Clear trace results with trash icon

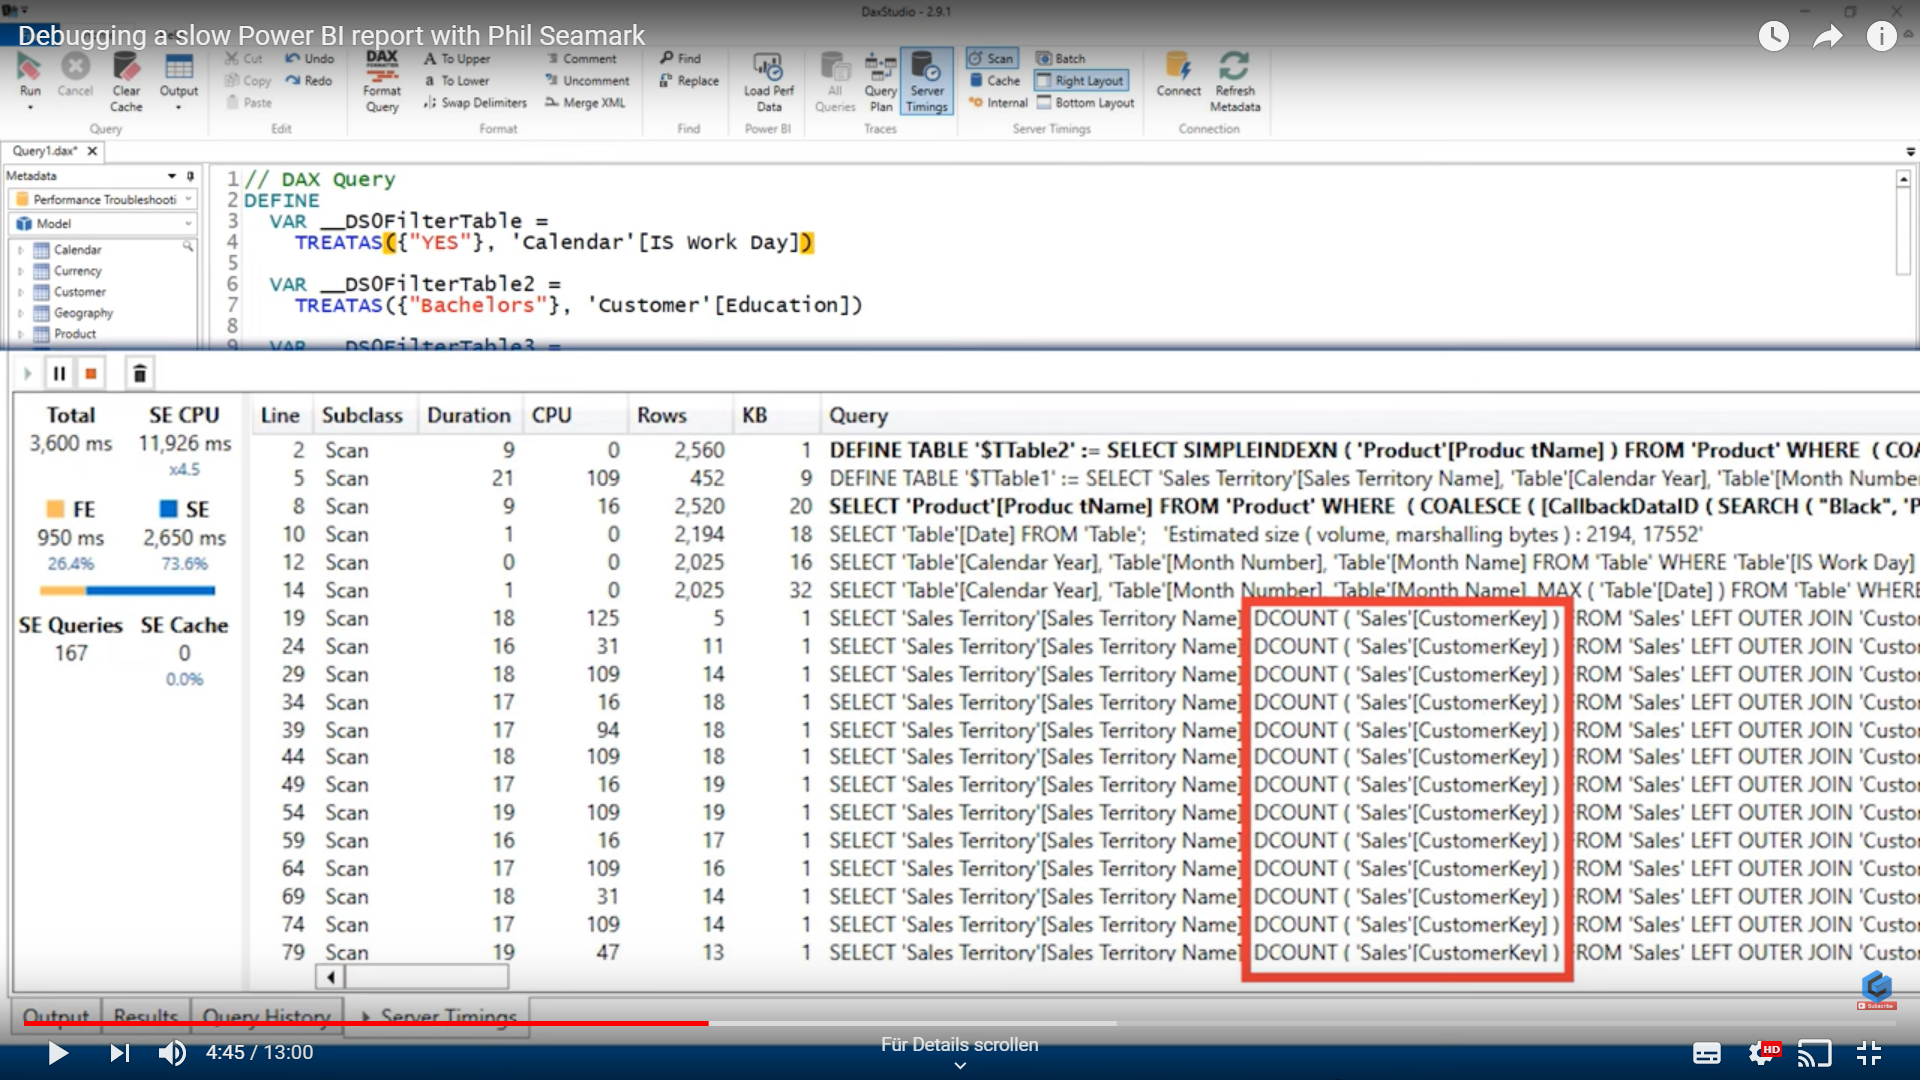point(140,374)
